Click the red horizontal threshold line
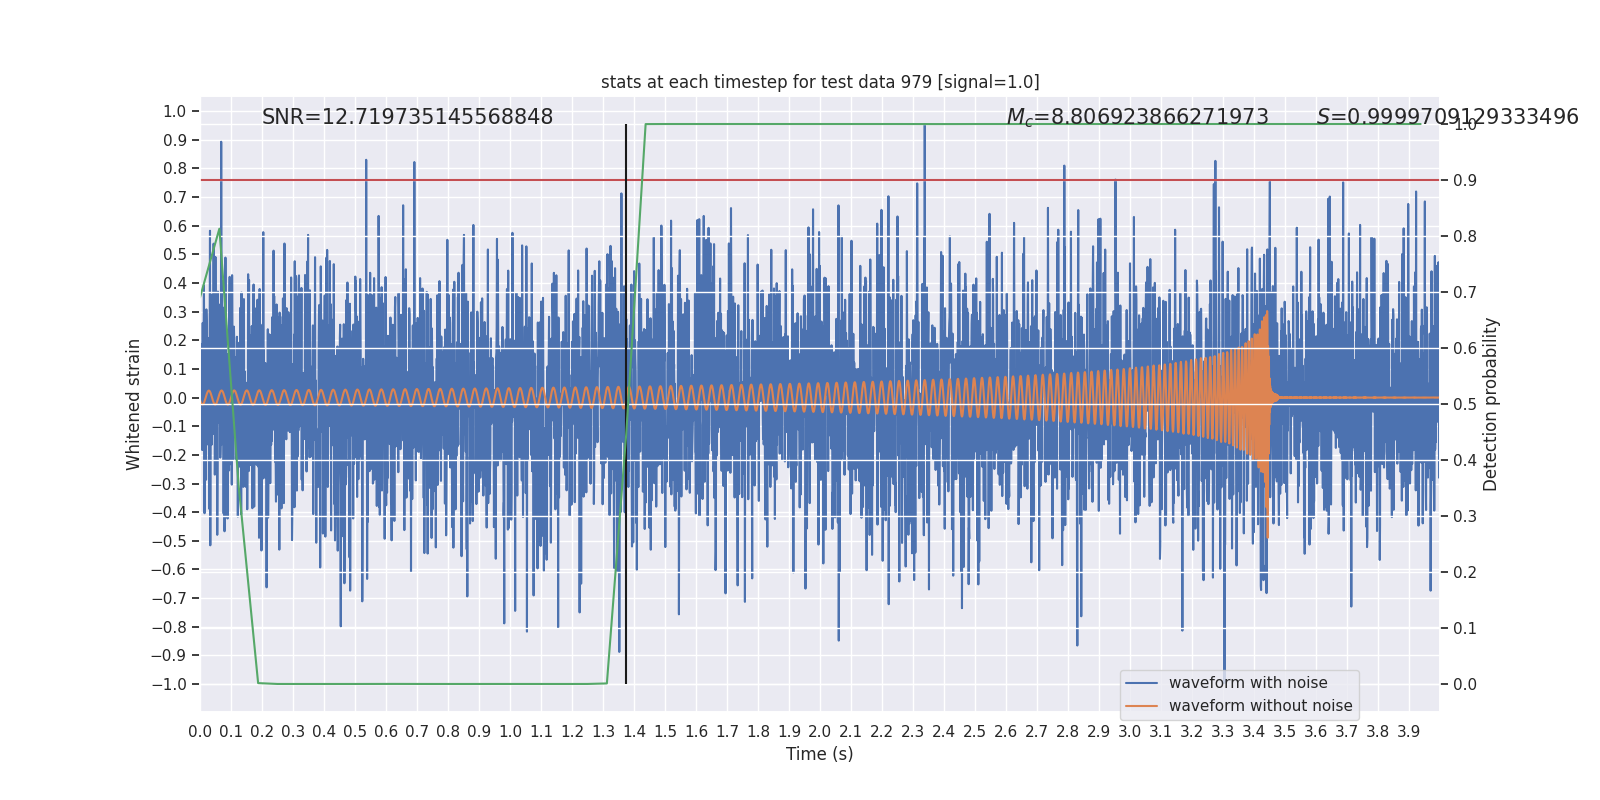The width and height of the screenshot is (1600, 800). (820, 180)
